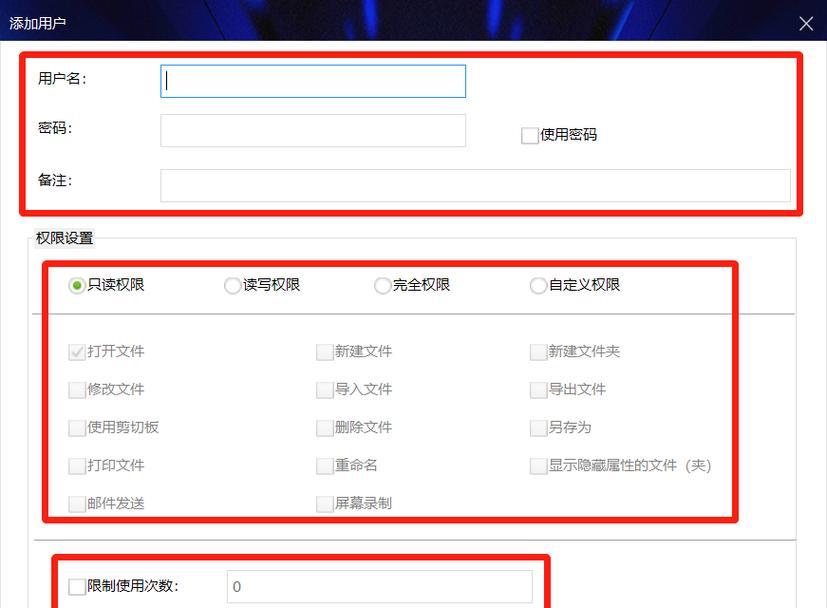Choose the 自定义权限 radio option
Image resolution: width=827 pixels, height=608 pixels.
(x=538, y=286)
